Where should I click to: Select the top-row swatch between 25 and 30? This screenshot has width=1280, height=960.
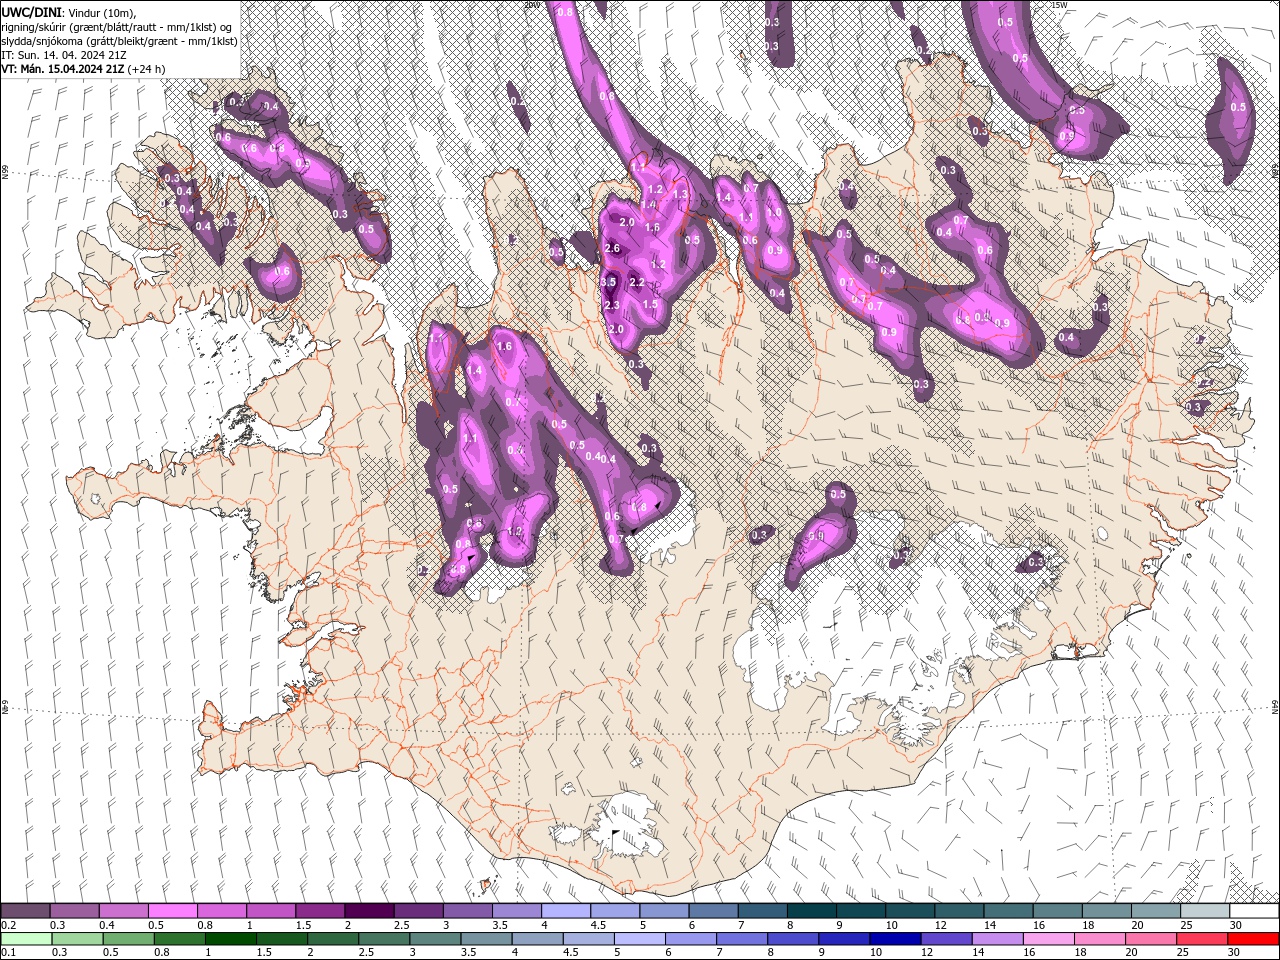pos(1204,911)
